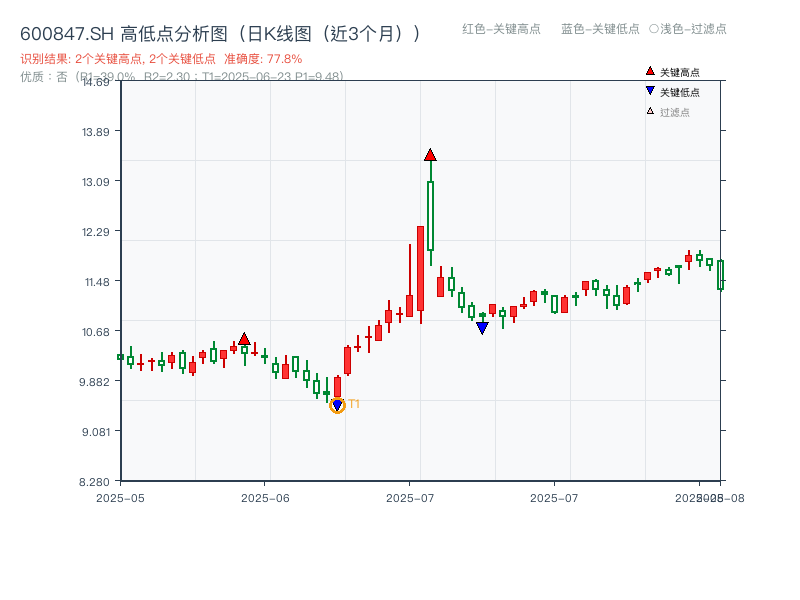Select the red 关键高点 marker above July peak
The width and height of the screenshot is (800, 600).
430,155
